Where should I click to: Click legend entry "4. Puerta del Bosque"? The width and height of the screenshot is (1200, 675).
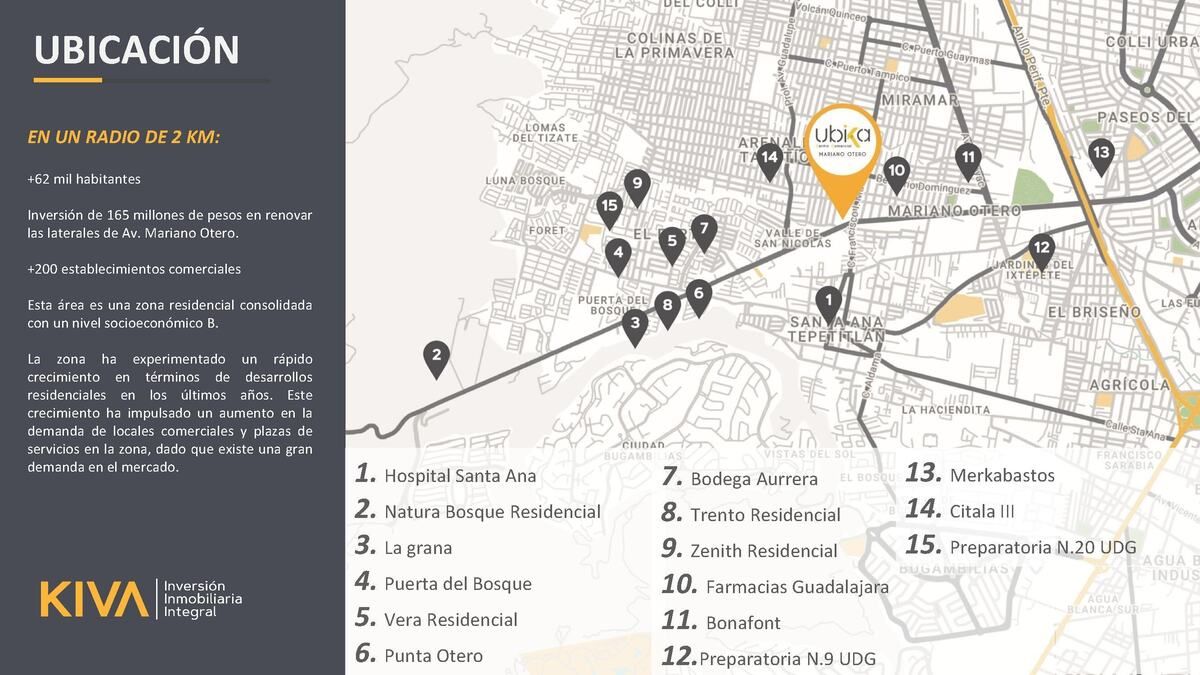(444, 583)
